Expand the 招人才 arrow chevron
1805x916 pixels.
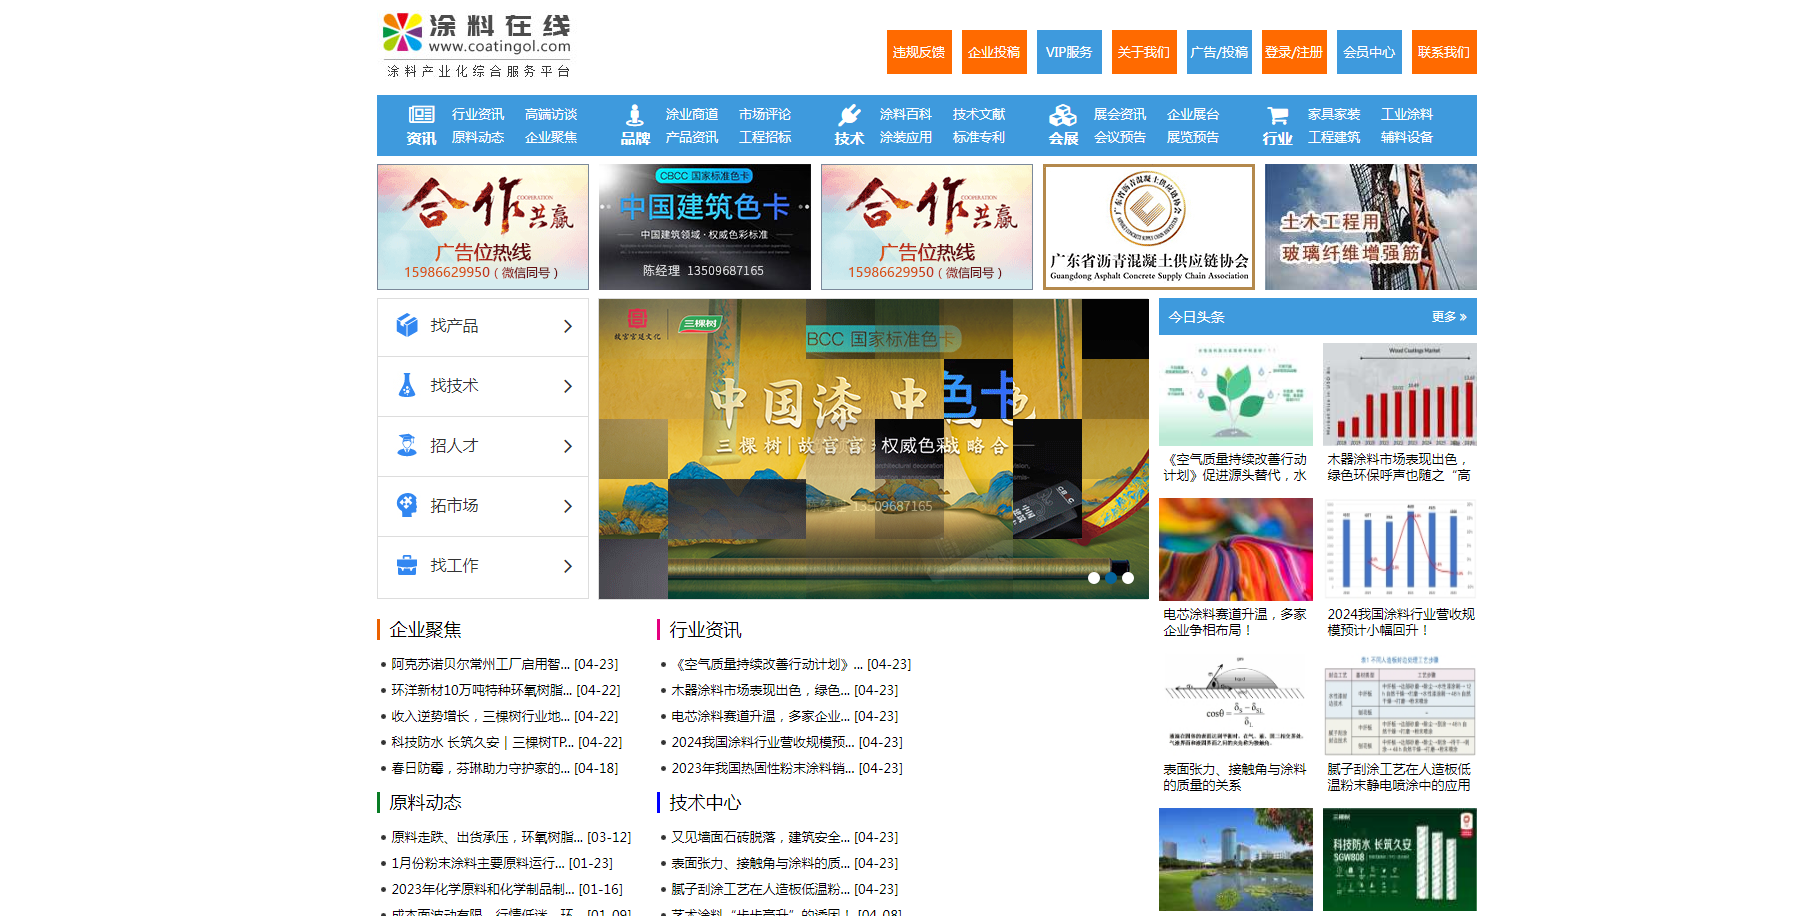point(567,446)
